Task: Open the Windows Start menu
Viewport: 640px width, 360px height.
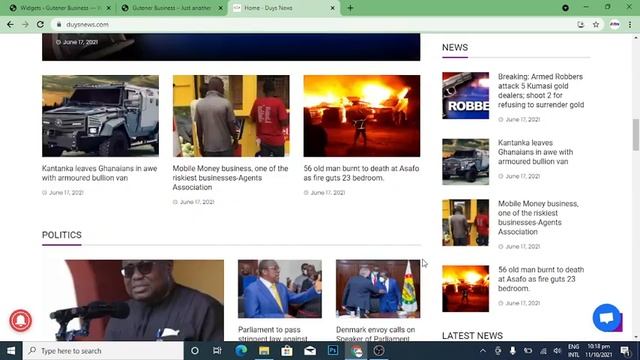Action: (x=11, y=351)
